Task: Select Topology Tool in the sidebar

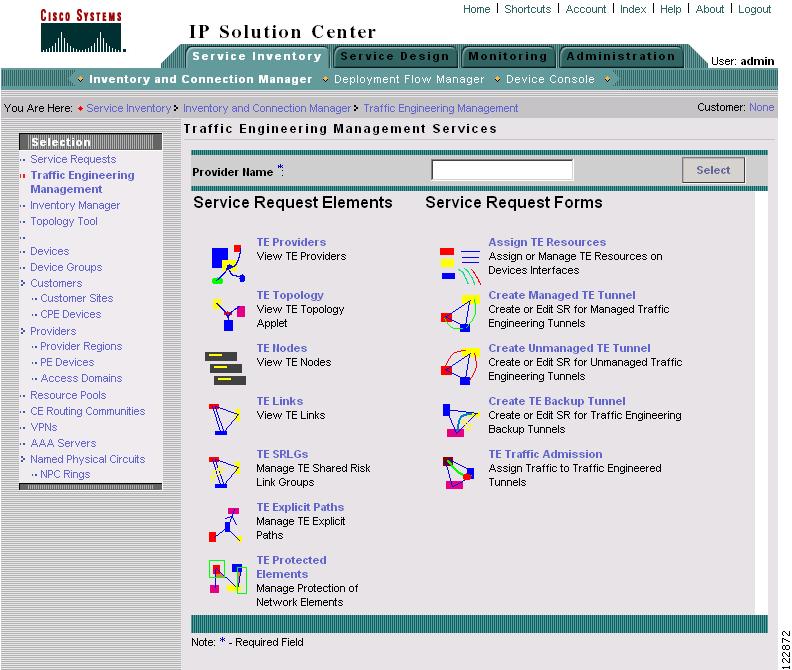Action: pyautogui.click(x=64, y=221)
